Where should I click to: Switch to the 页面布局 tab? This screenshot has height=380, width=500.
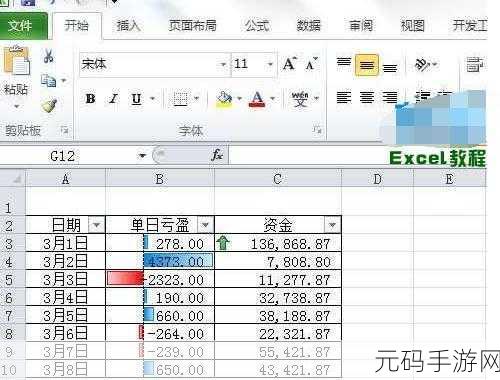tap(192, 25)
